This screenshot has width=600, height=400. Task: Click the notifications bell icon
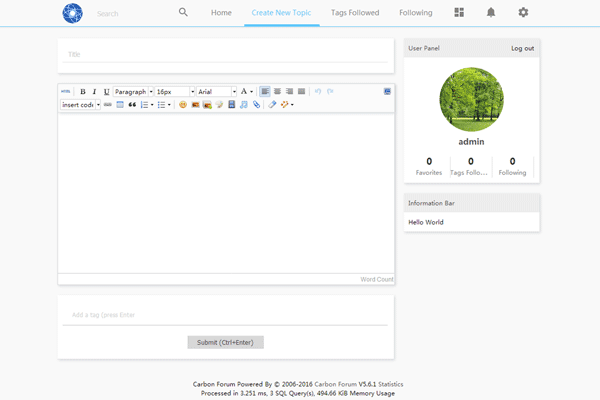pyautogui.click(x=490, y=13)
